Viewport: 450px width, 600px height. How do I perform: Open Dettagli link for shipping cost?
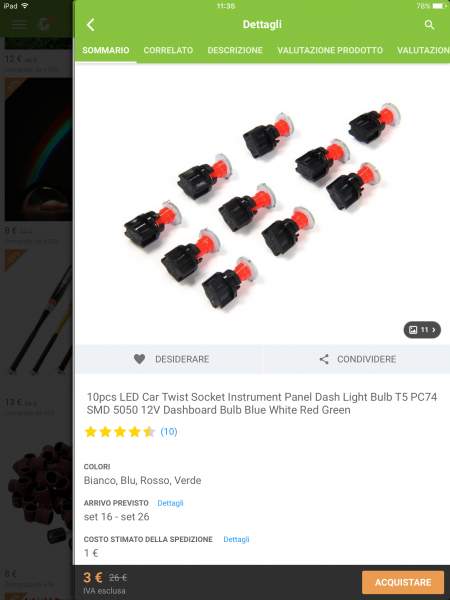click(x=236, y=539)
